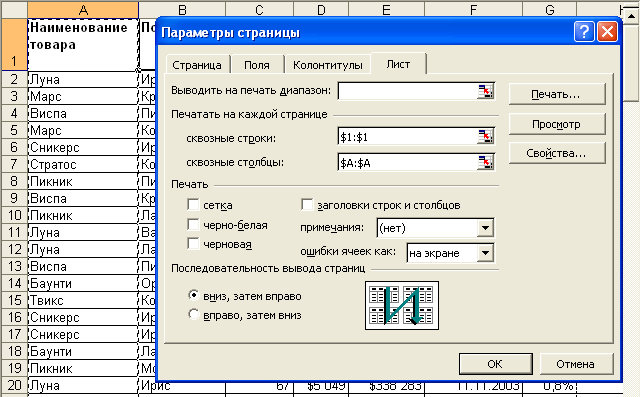Click cell Луна in row 2
This screenshot has width=640, height=397.
83,79
